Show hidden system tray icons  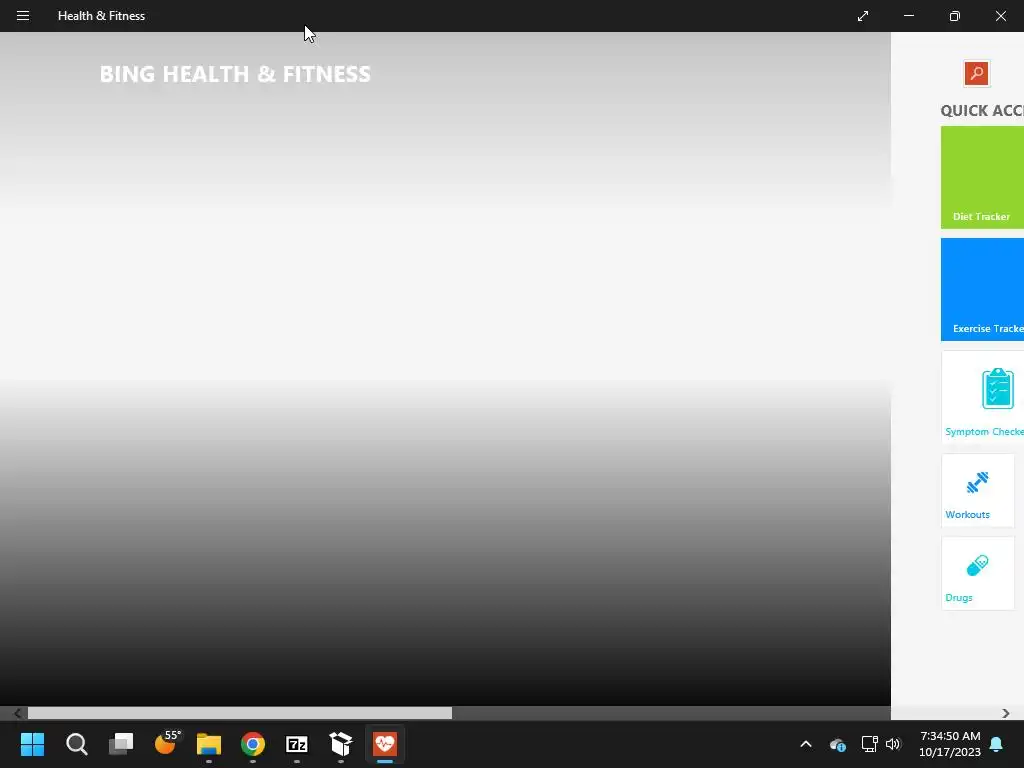pos(806,744)
